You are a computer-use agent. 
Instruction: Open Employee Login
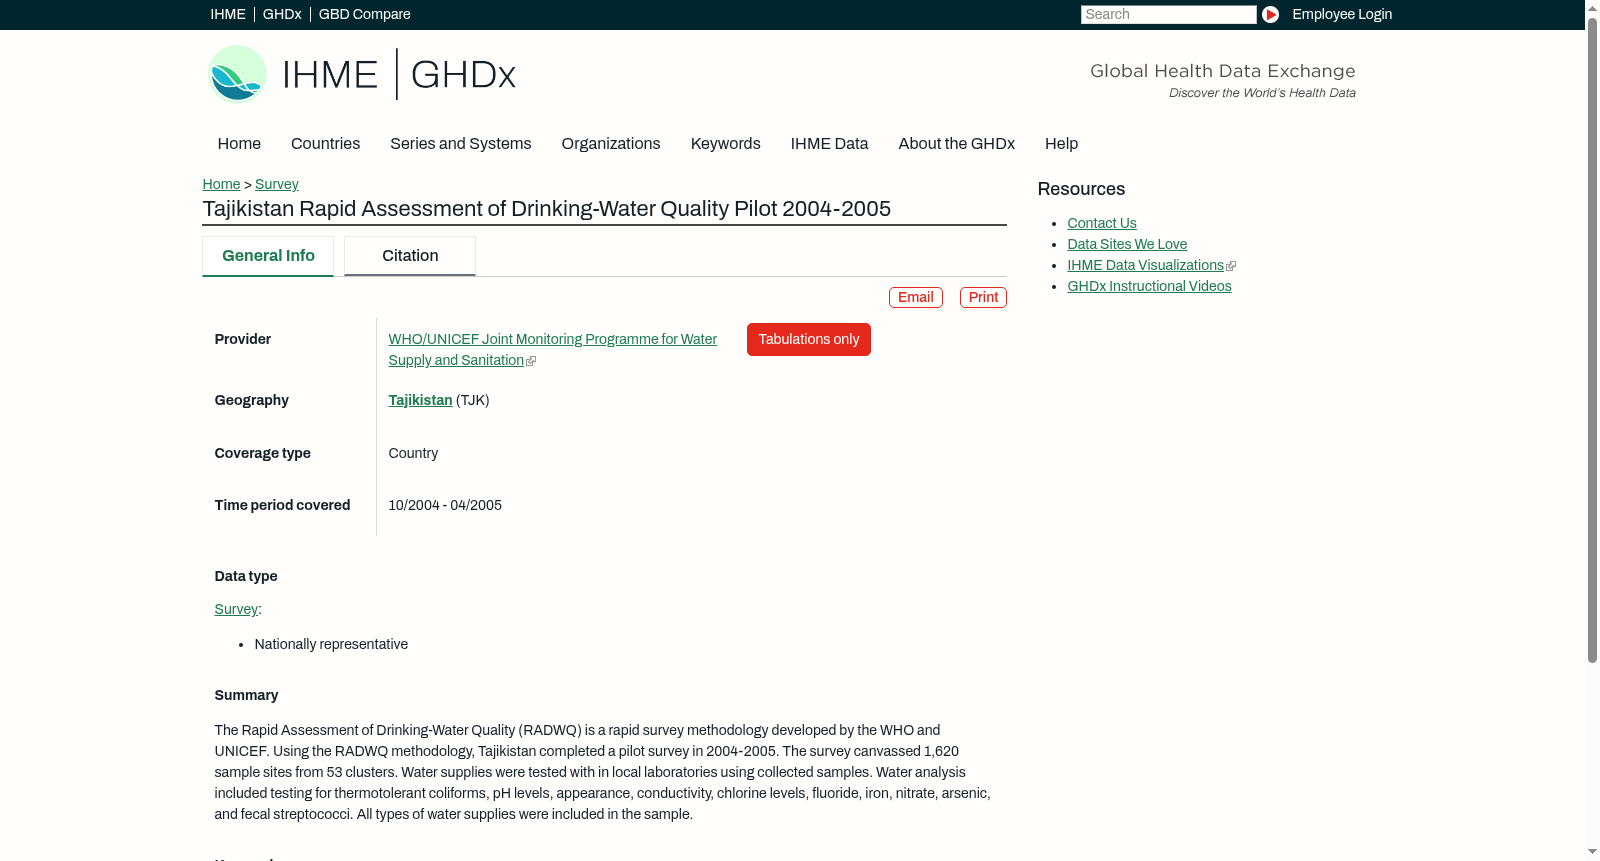point(1342,14)
